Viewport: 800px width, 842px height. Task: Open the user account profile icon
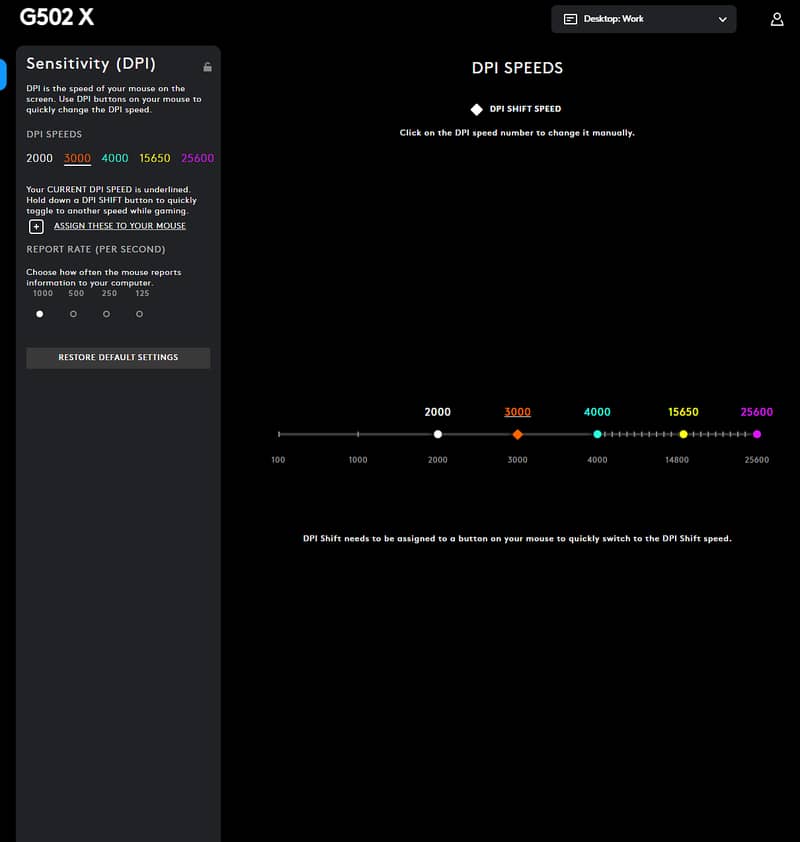[x=777, y=19]
